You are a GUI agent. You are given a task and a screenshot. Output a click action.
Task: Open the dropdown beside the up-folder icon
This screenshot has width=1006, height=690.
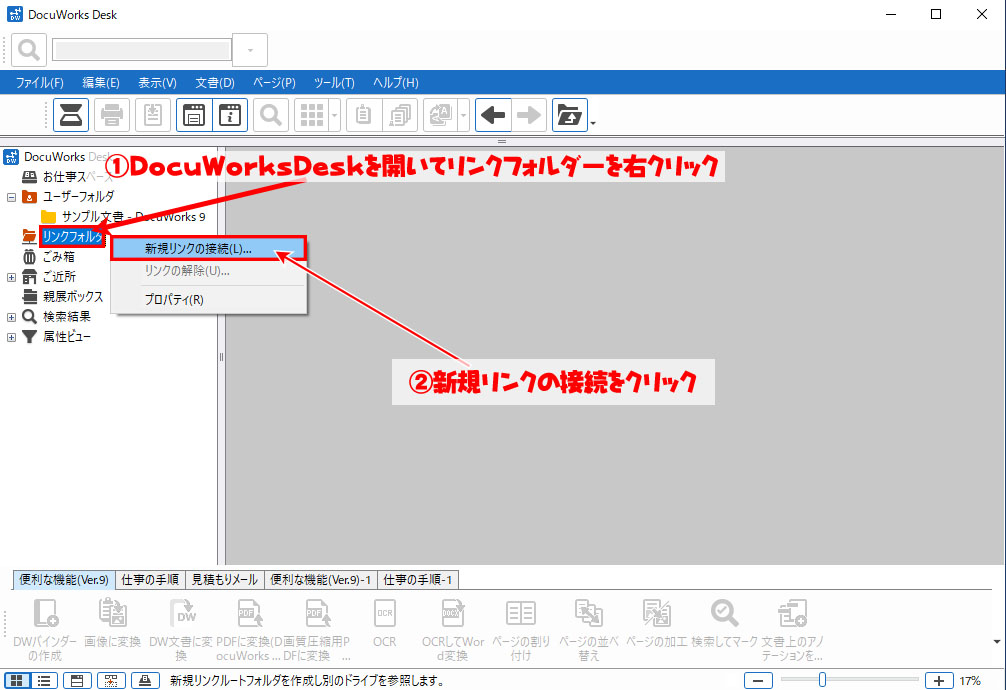(593, 123)
